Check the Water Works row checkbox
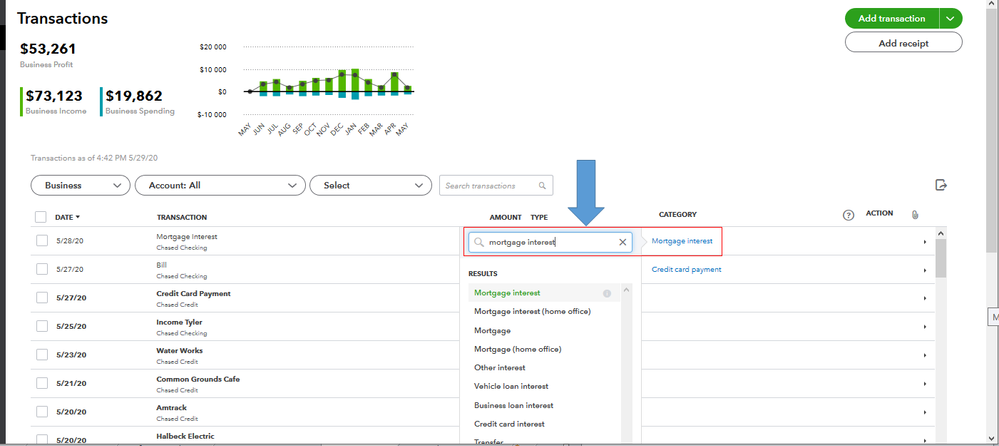Viewport: 999px width, 446px height. click(x=42, y=355)
